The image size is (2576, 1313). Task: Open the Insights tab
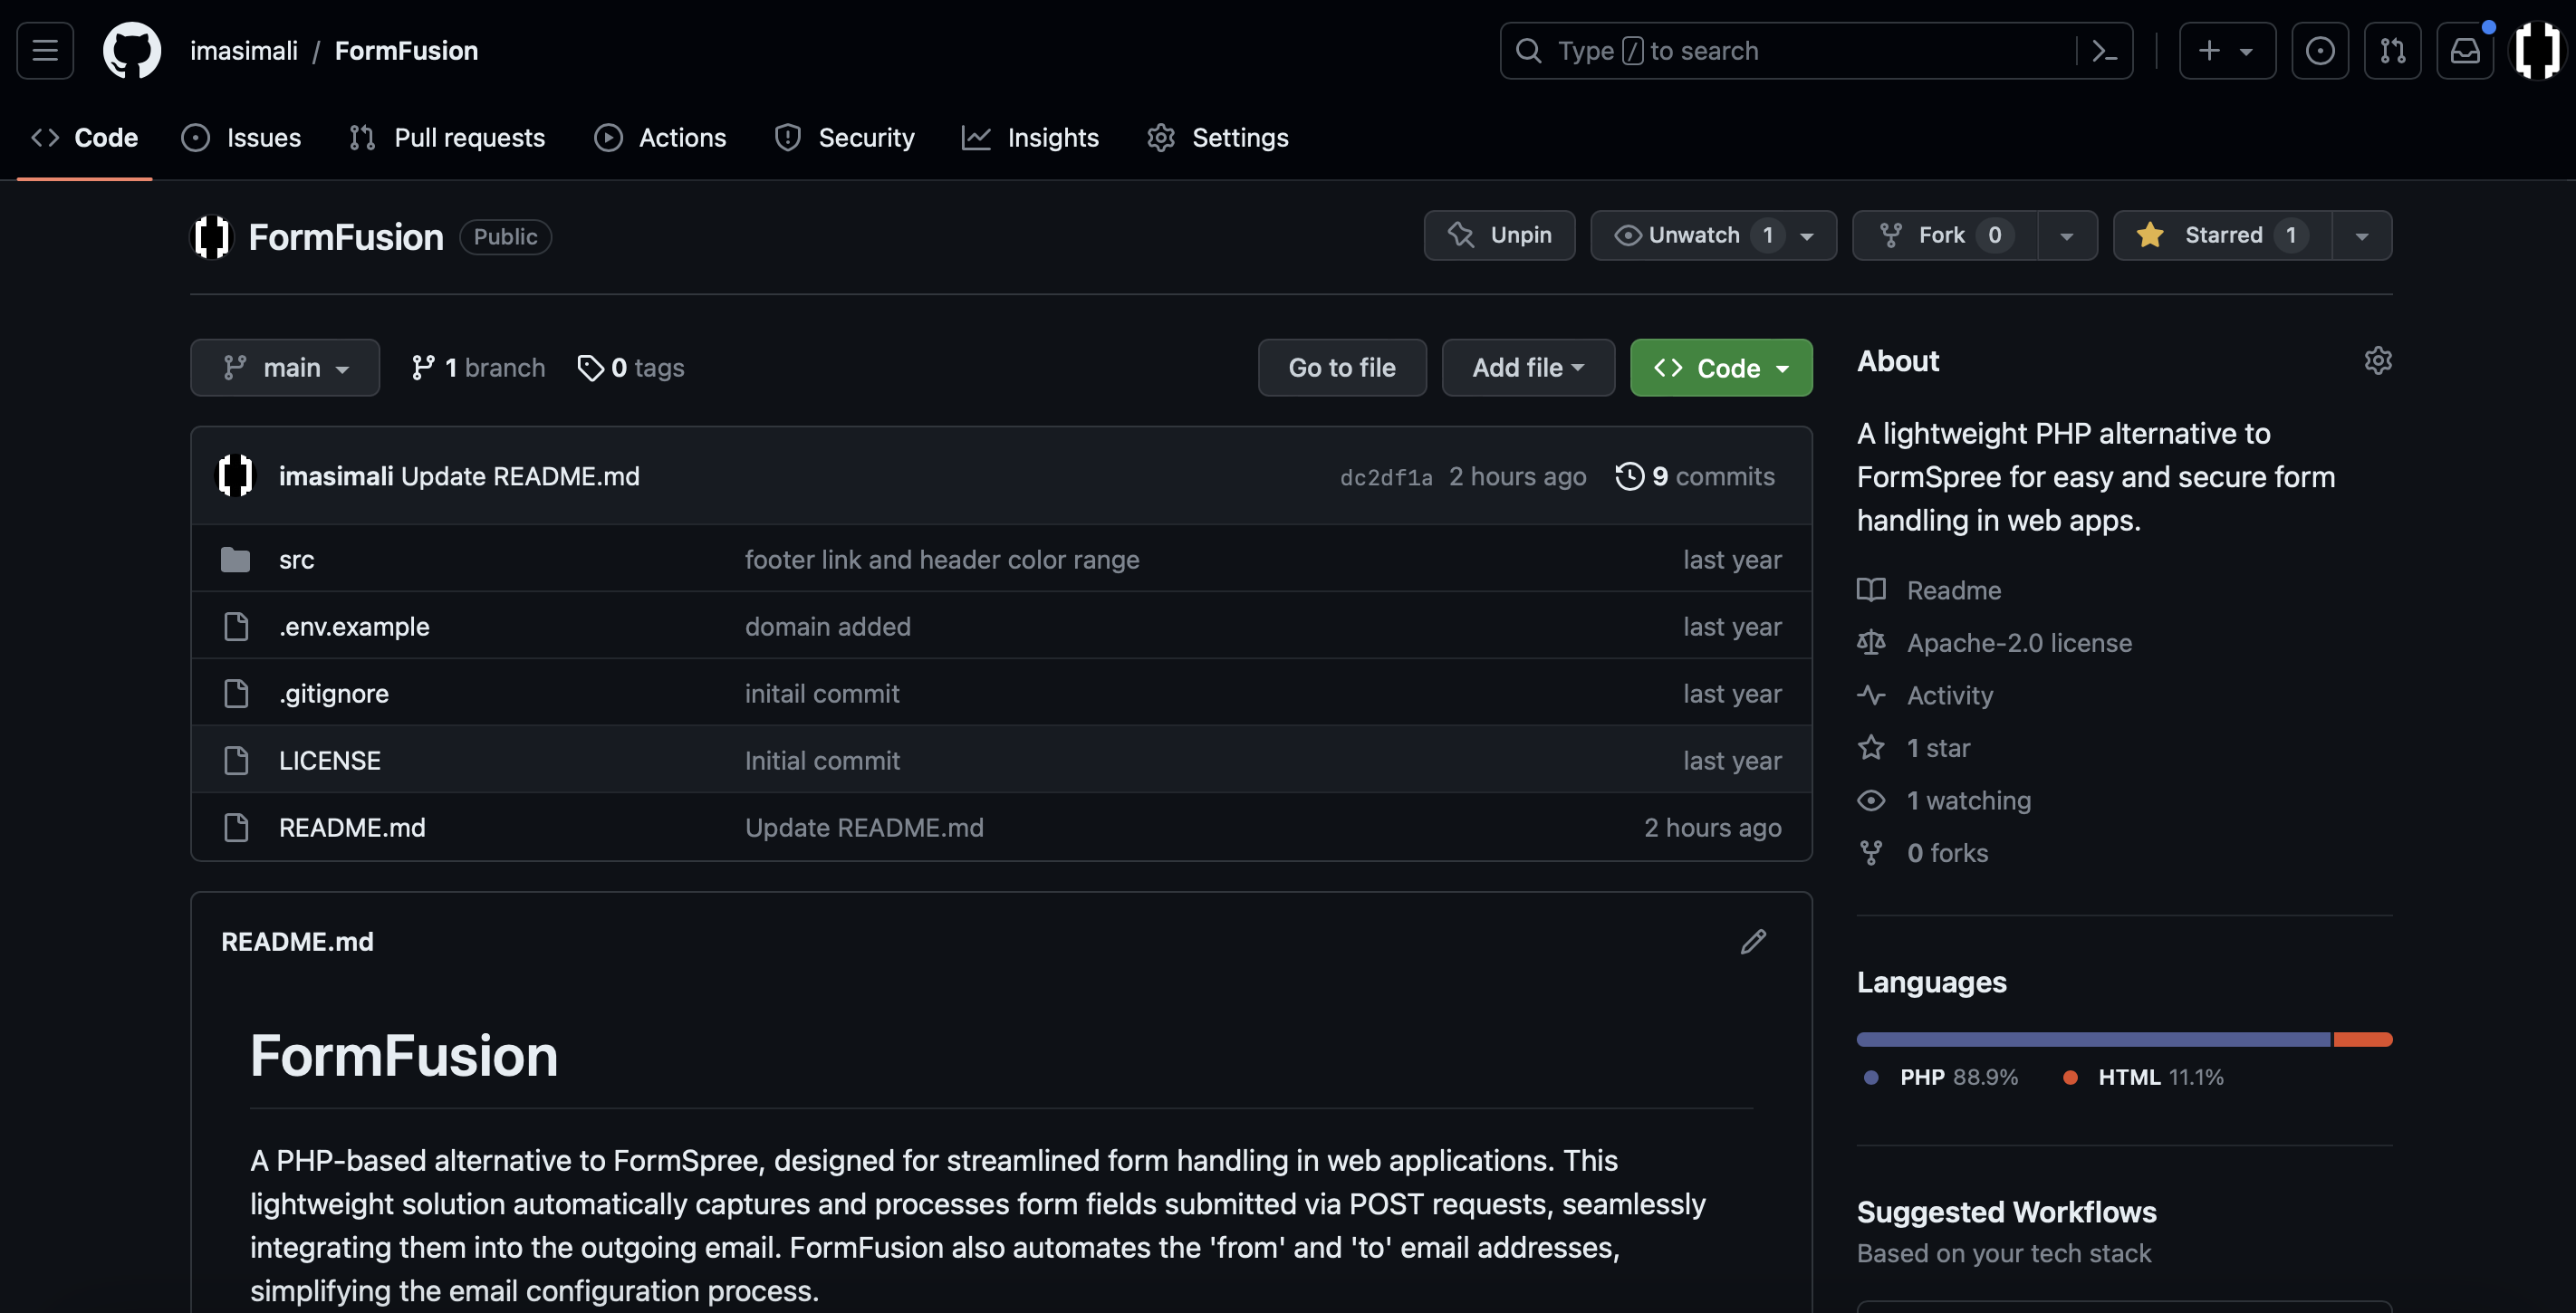click(x=1030, y=137)
